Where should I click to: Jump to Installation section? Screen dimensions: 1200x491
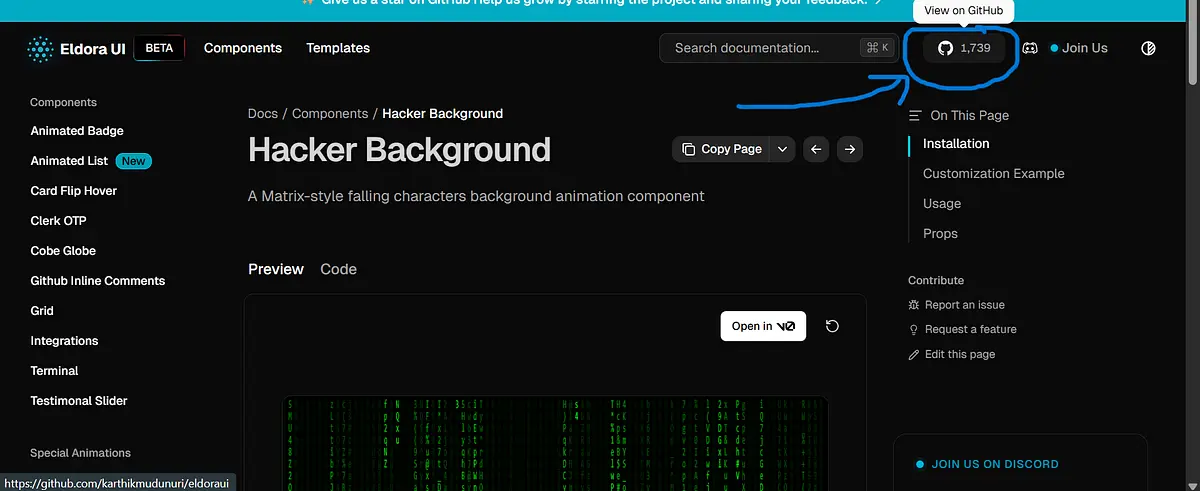tap(956, 144)
